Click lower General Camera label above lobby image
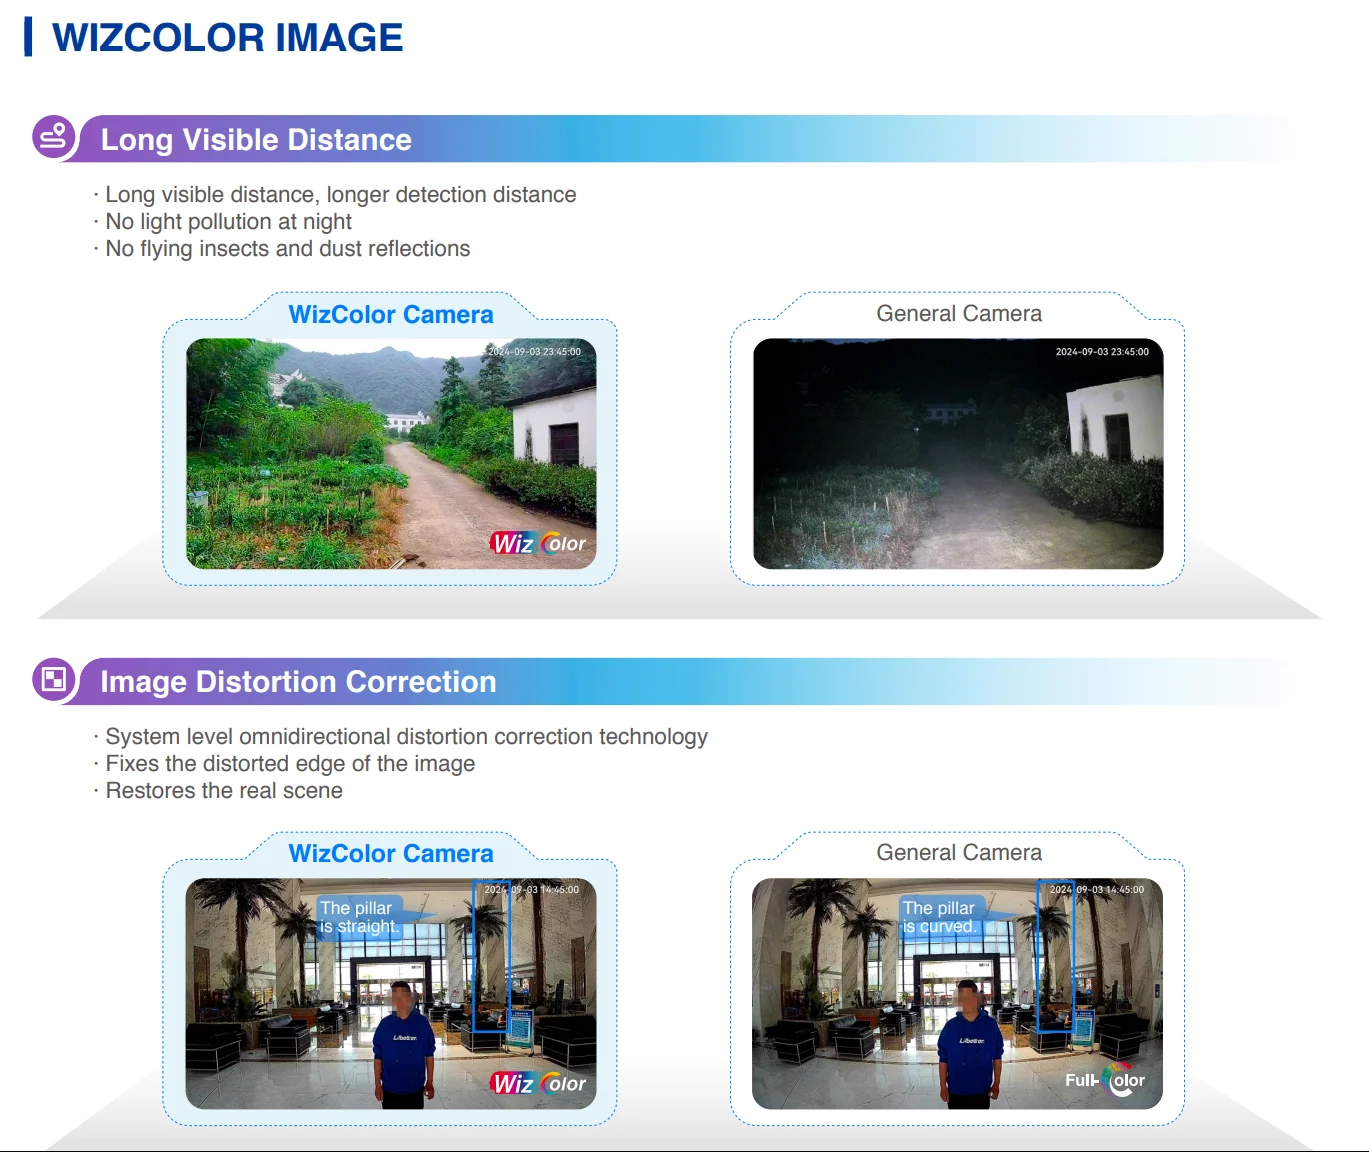Viewport: 1369px width, 1152px height. [x=959, y=853]
